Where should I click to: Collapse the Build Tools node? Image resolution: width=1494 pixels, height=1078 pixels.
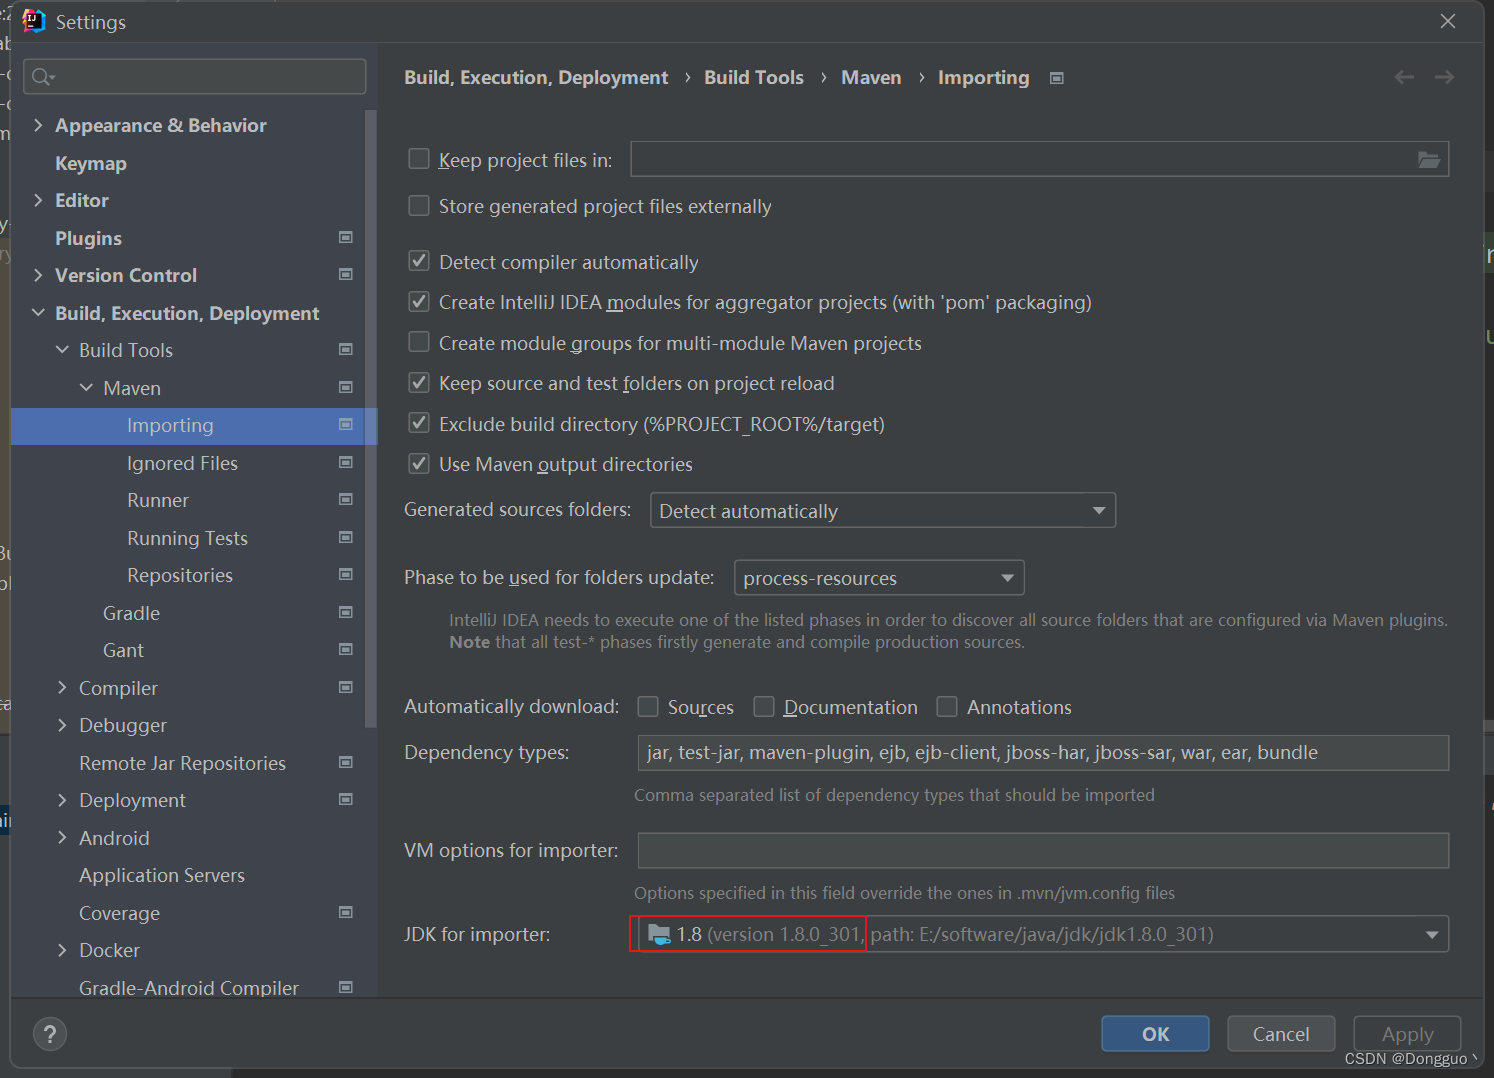click(x=62, y=350)
